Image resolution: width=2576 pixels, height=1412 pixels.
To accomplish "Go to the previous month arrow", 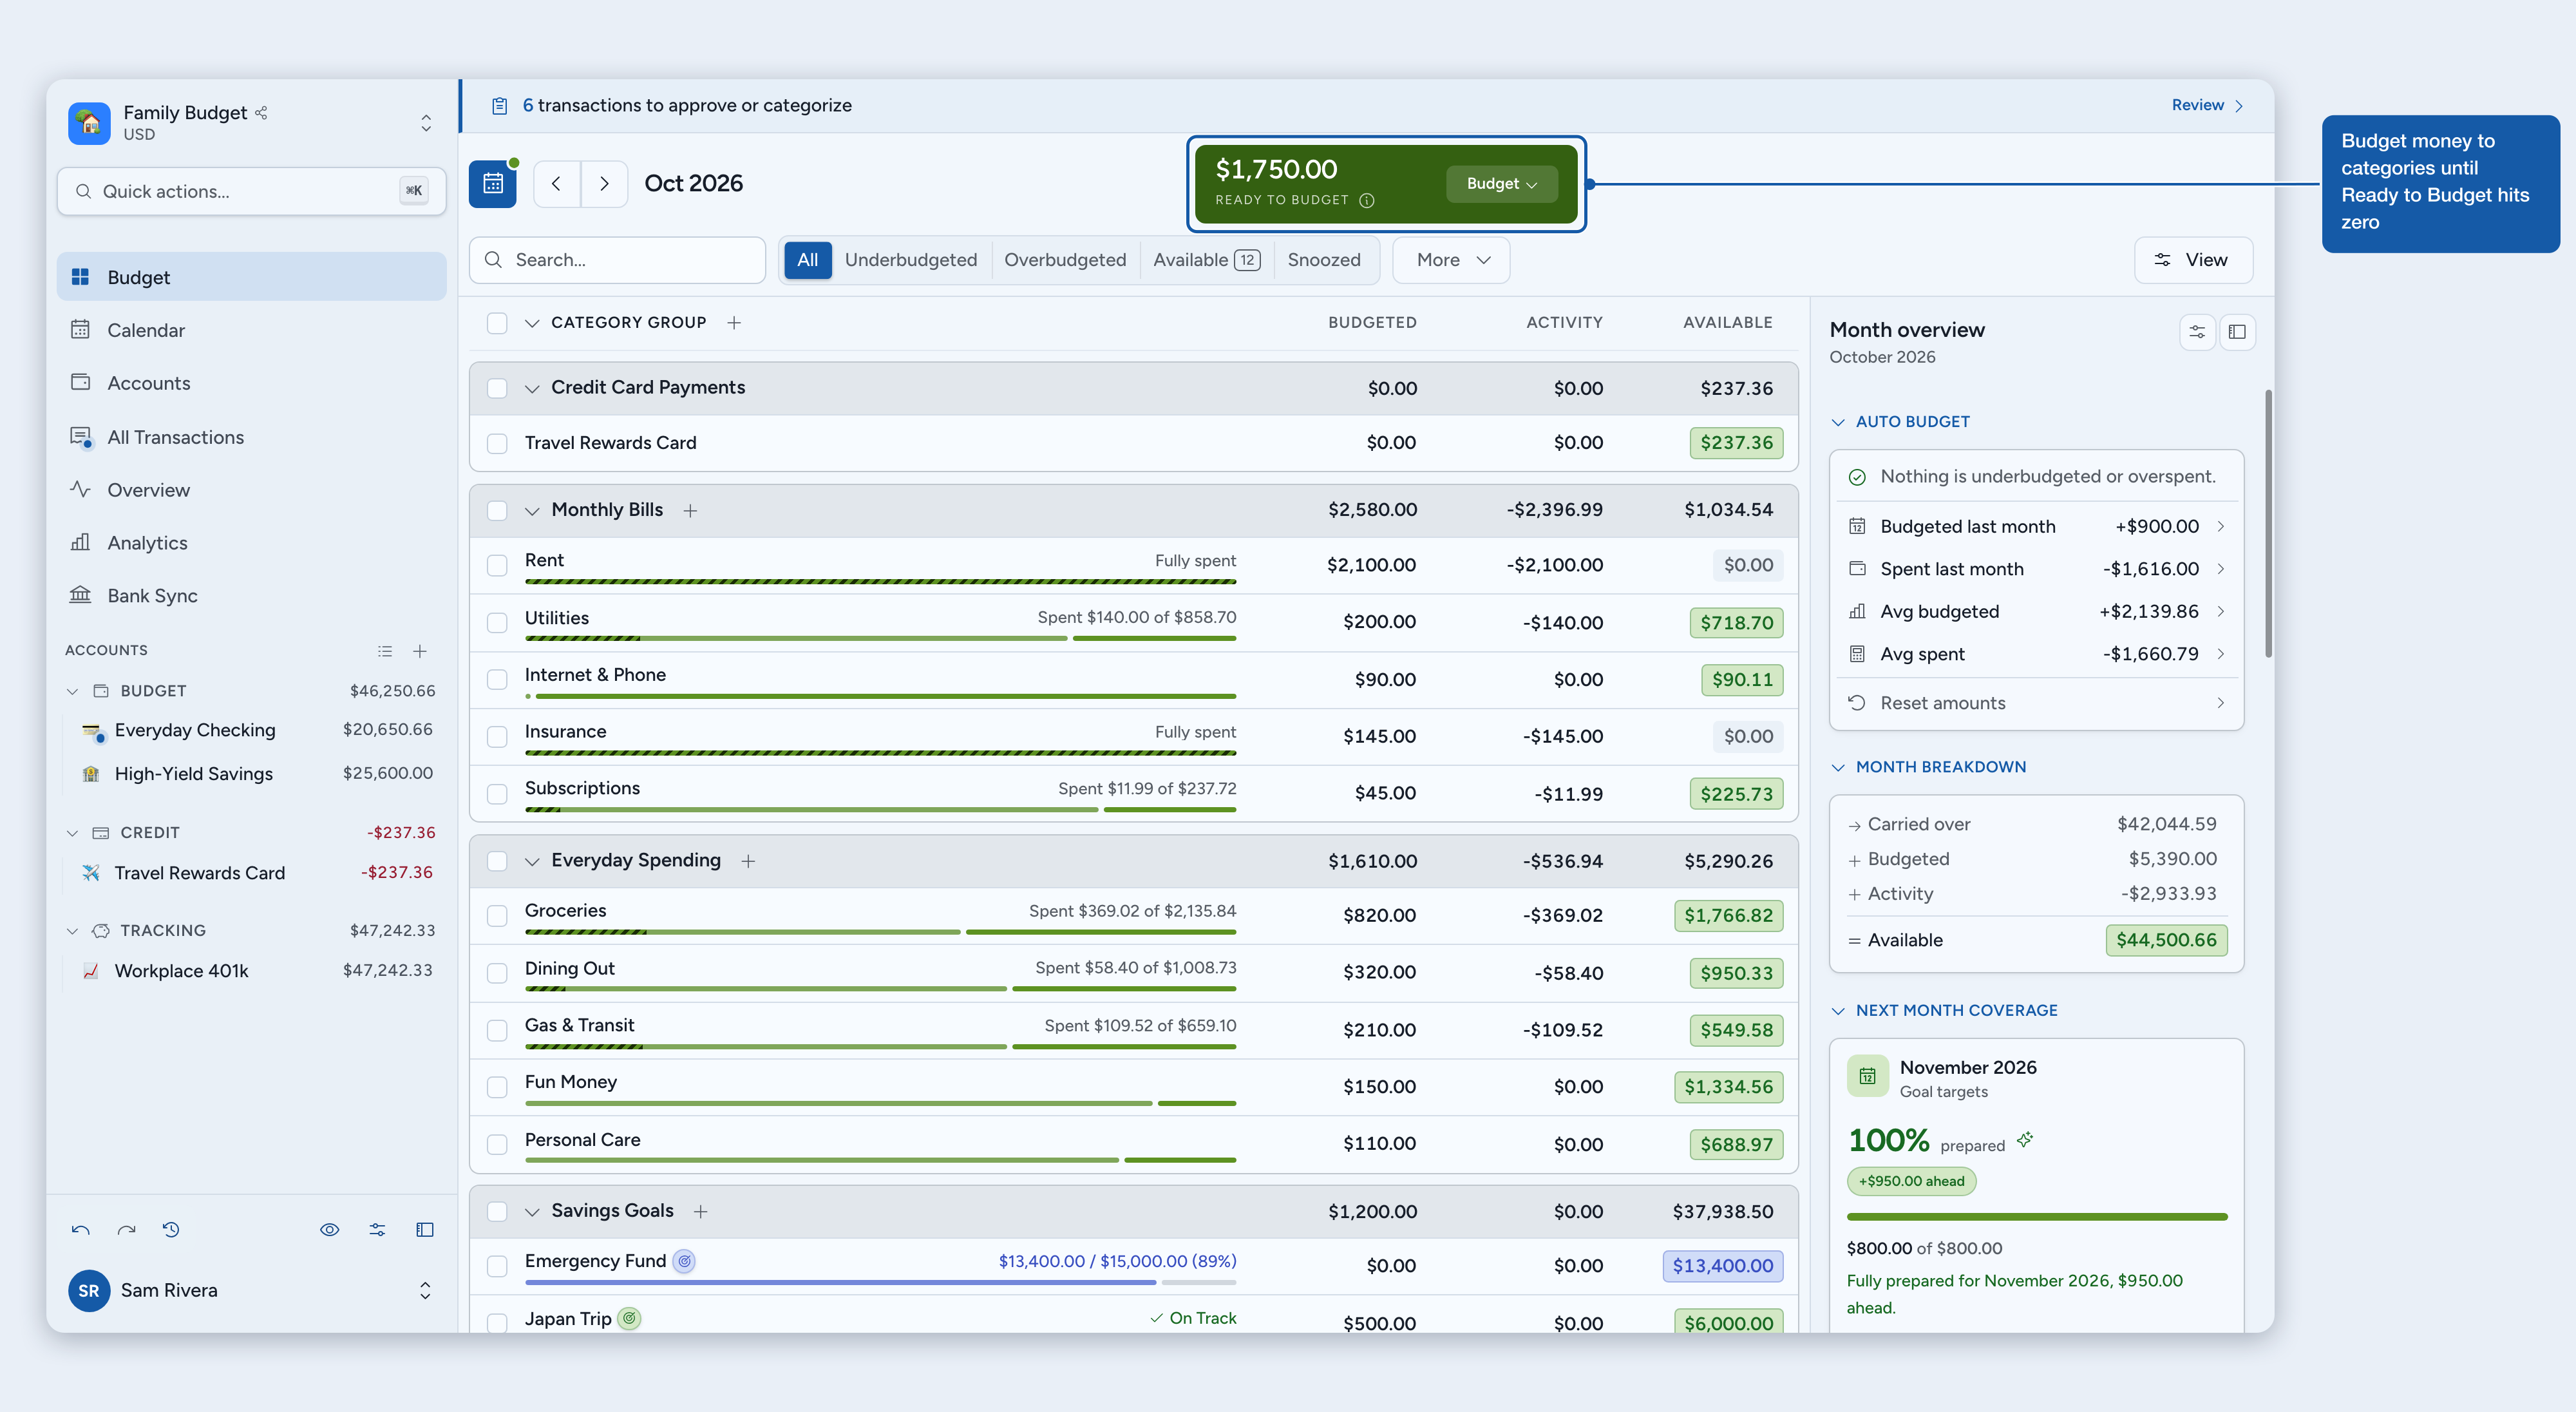I will (x=557, y=184).
